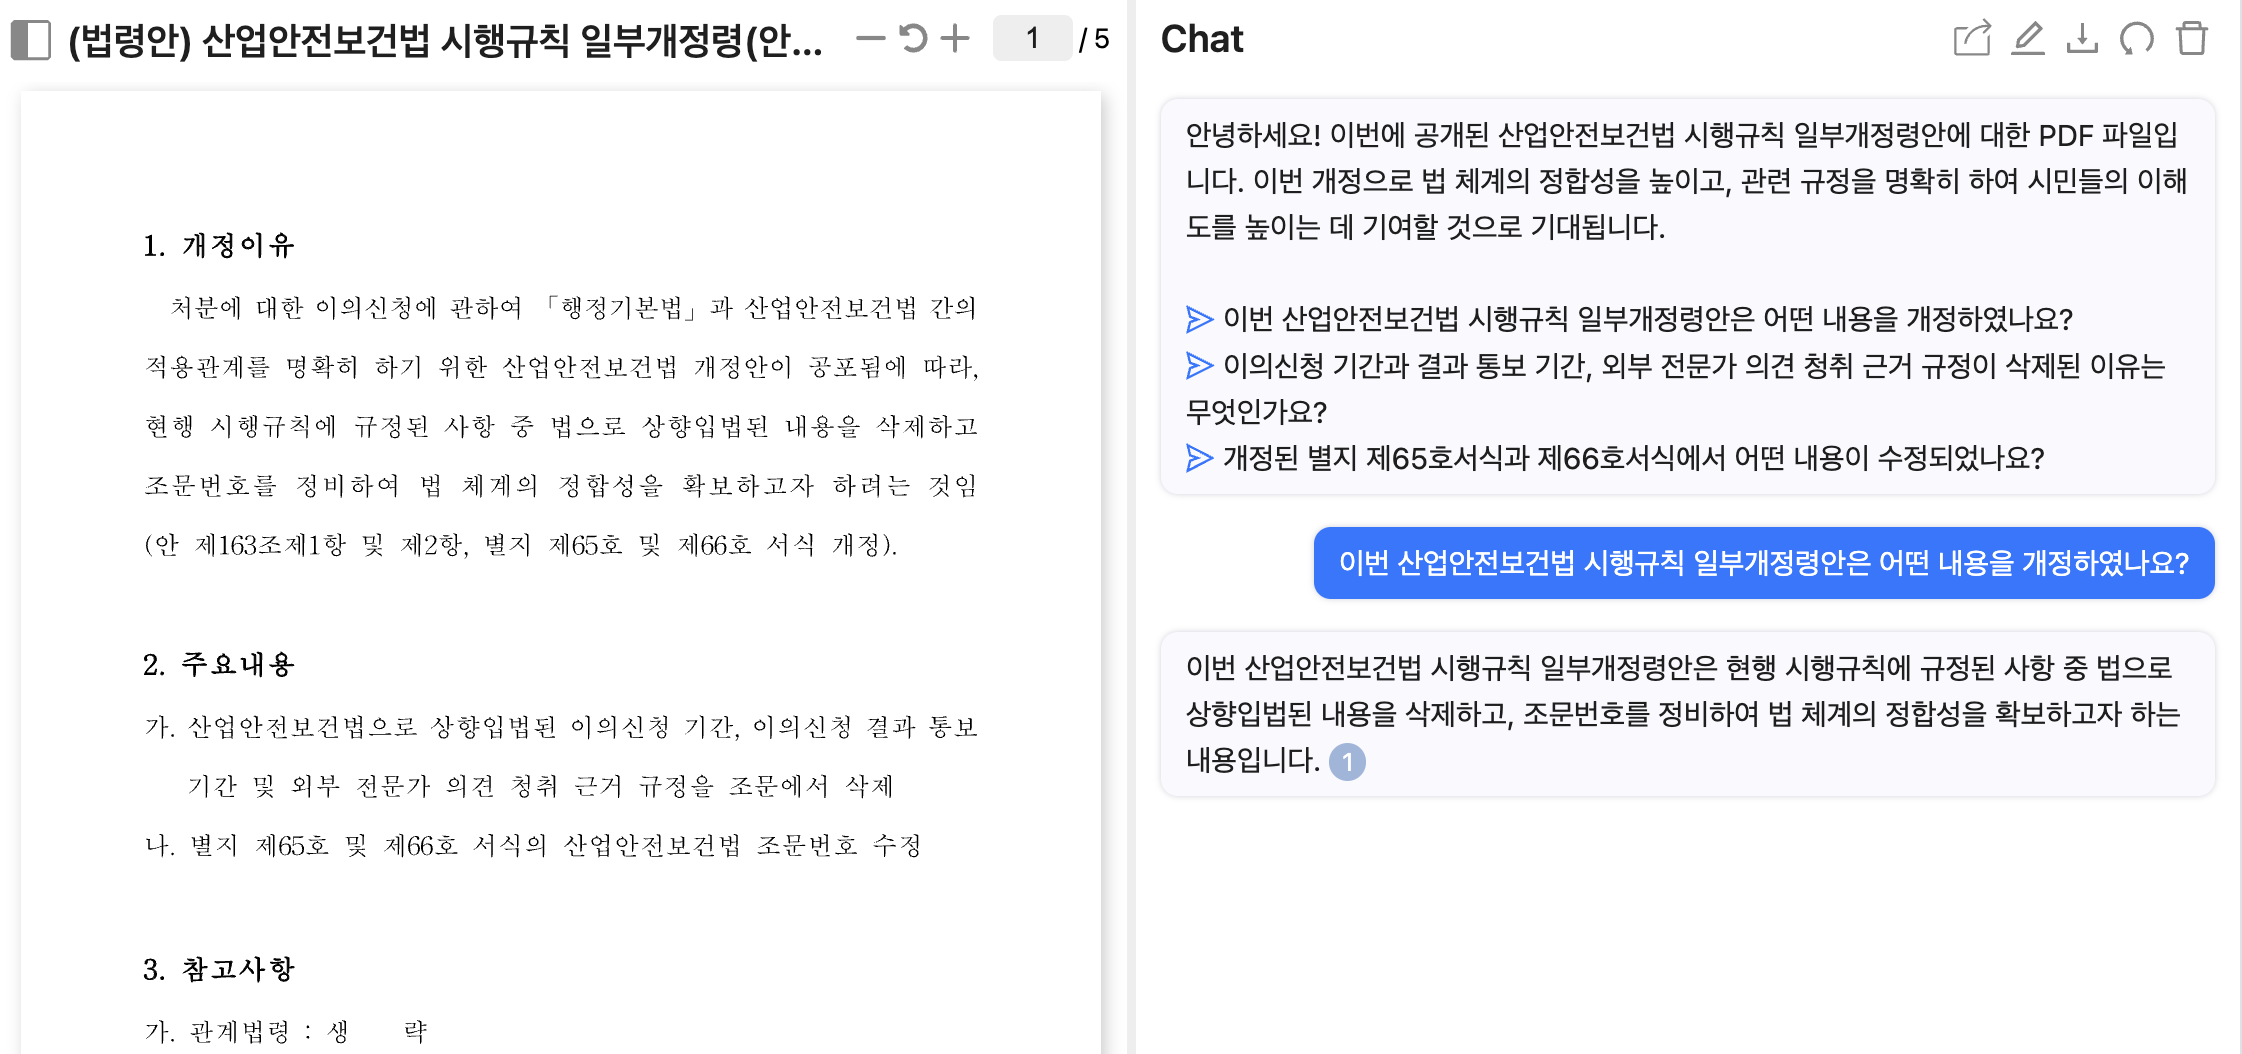Edit the chat using the pencil icon
2242x1054 pixels.
pos(2026,41)
